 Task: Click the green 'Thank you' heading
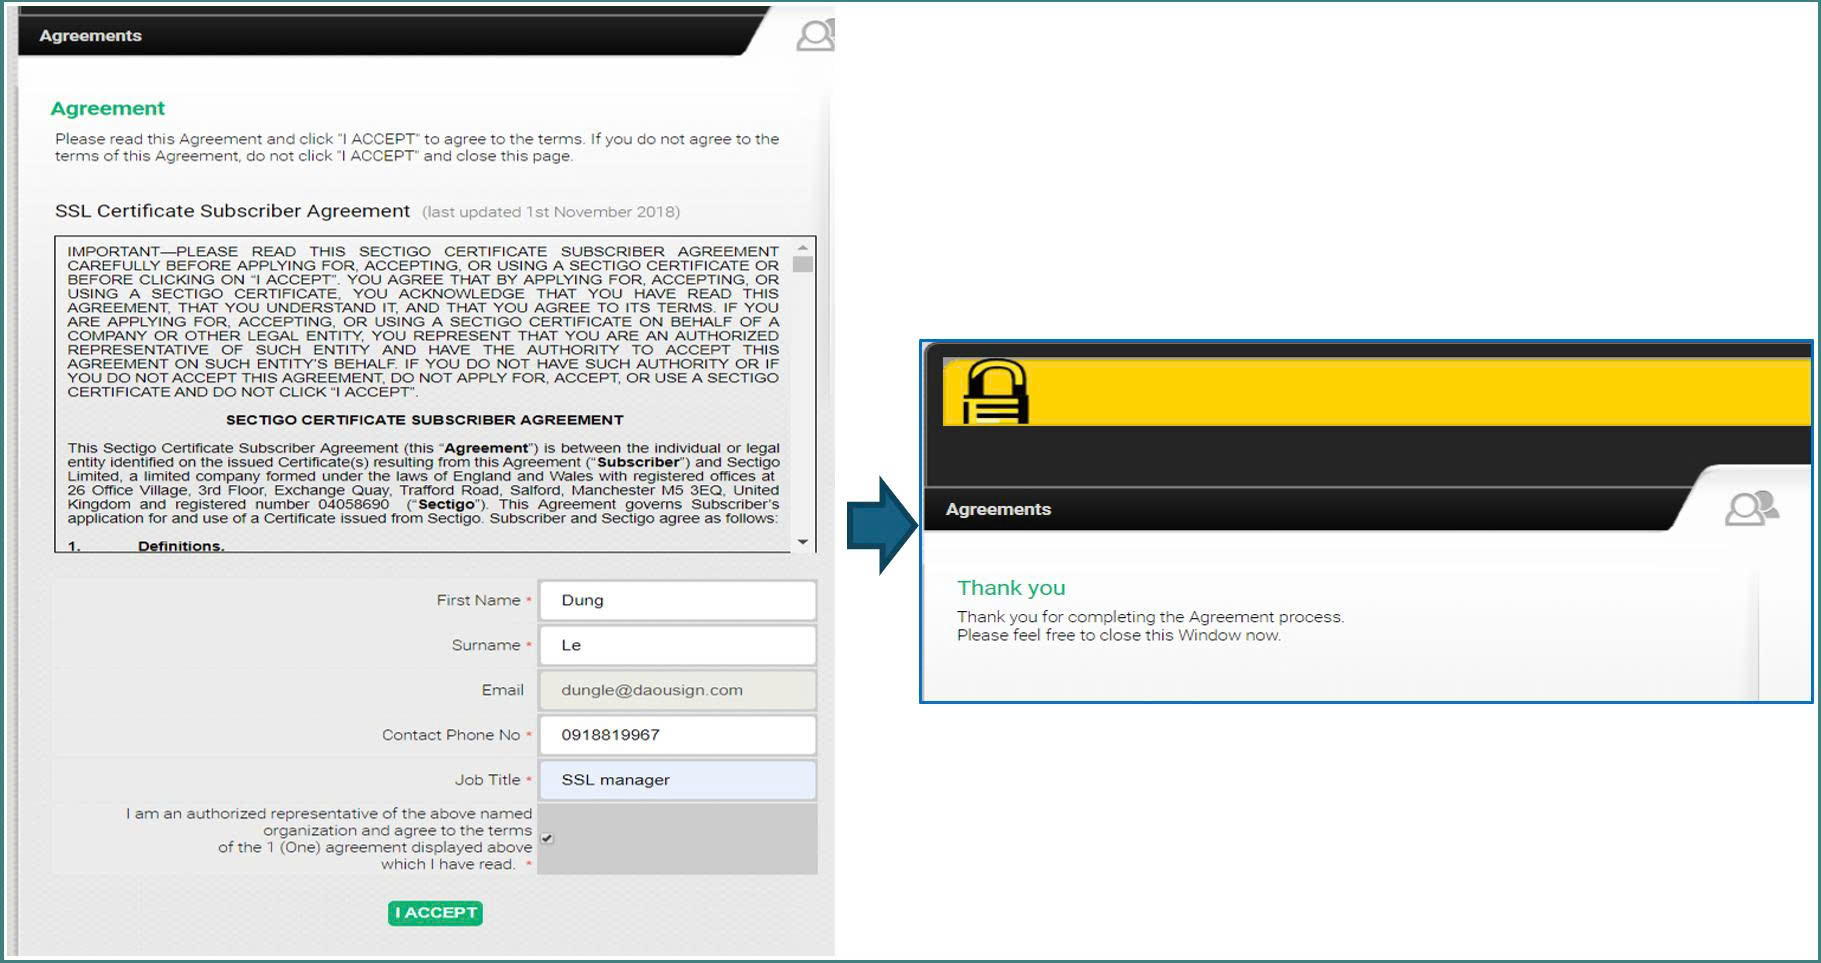(x=1011, y=588)
